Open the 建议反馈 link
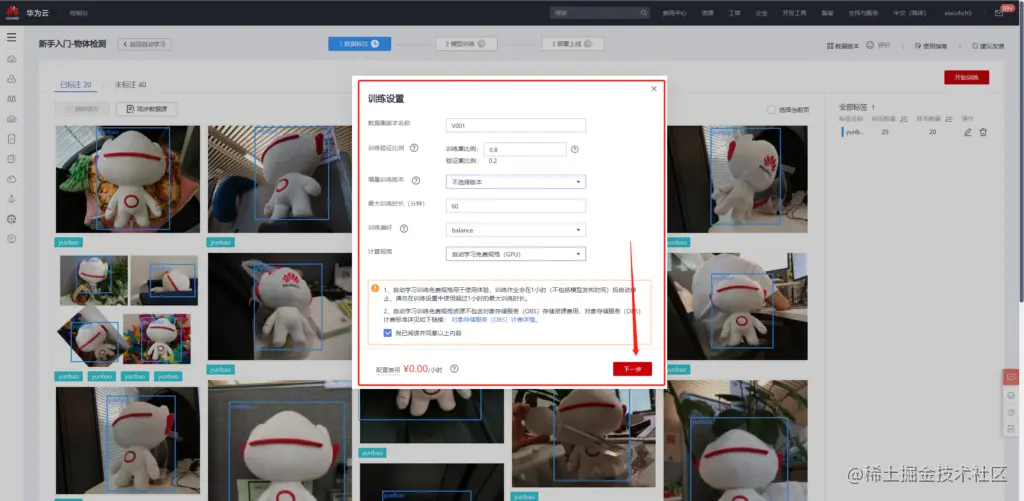The height and width of the screenshot is (501, 1024). point(987,46)
